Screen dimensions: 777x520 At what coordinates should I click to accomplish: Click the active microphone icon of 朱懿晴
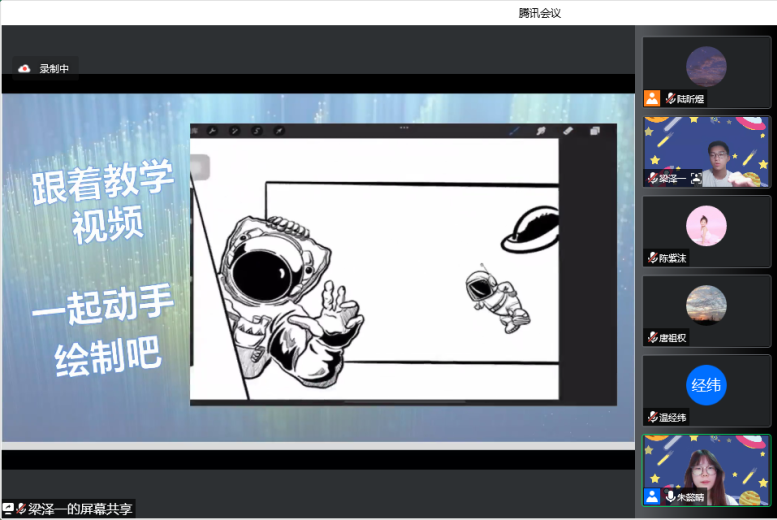[670, 496]
